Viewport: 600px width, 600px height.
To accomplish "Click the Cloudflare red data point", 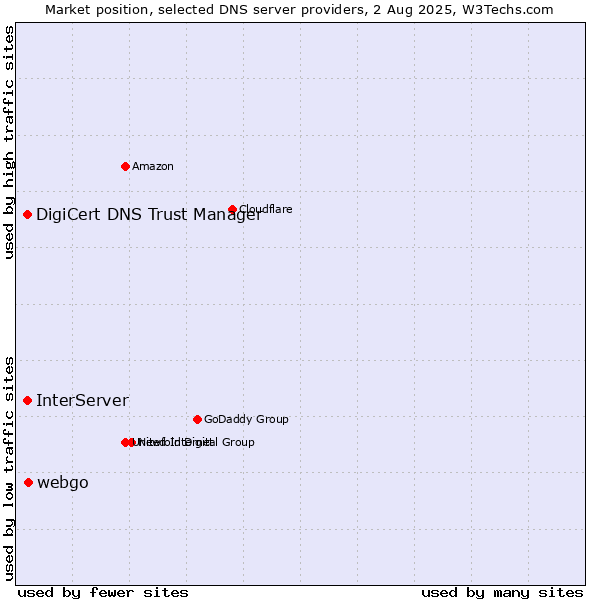I will [232, 209].
